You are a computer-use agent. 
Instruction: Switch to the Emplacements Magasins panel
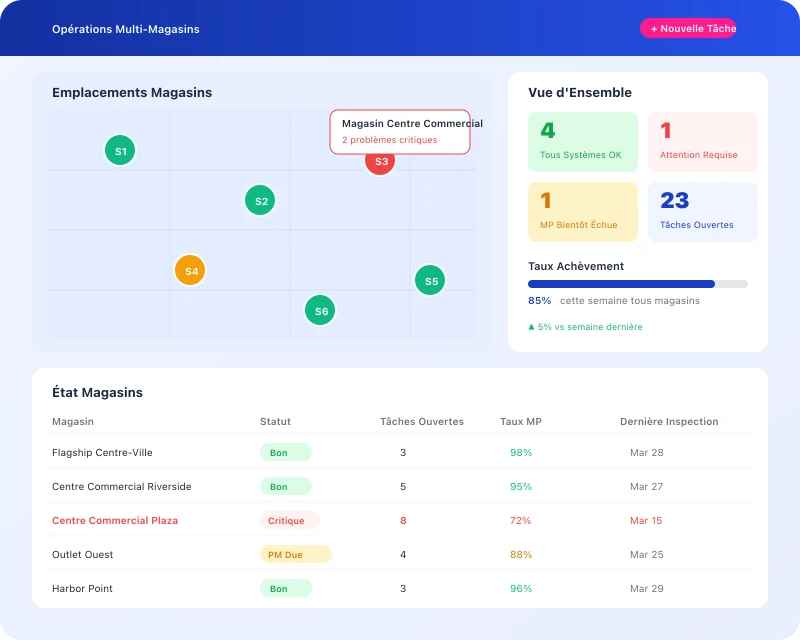[131, 92]
